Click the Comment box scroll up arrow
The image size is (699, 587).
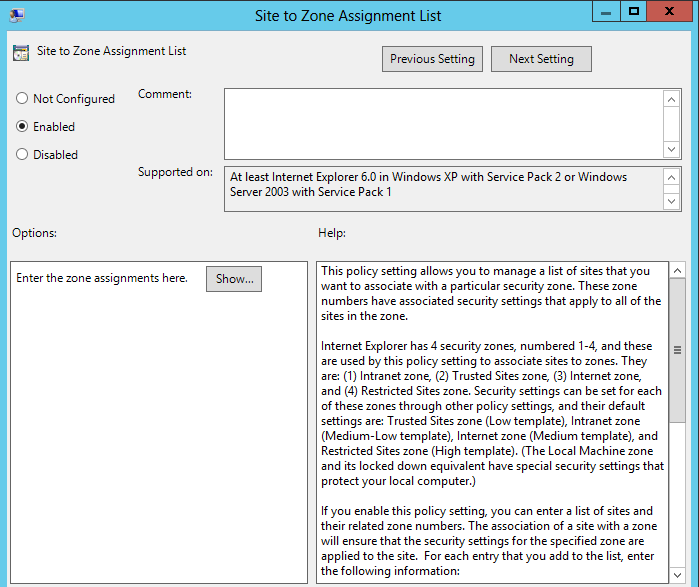pos(671,99)
